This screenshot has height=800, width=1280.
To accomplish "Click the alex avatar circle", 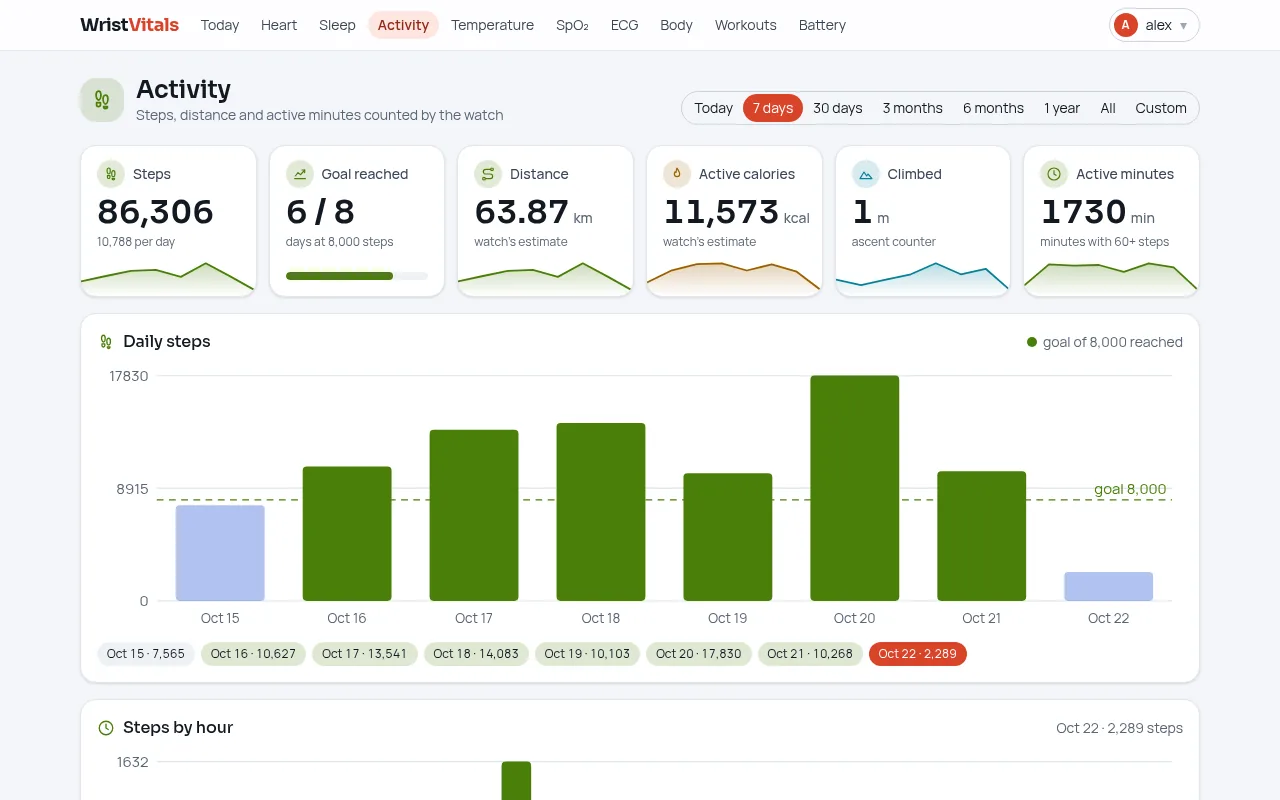I will [1126, 25].
